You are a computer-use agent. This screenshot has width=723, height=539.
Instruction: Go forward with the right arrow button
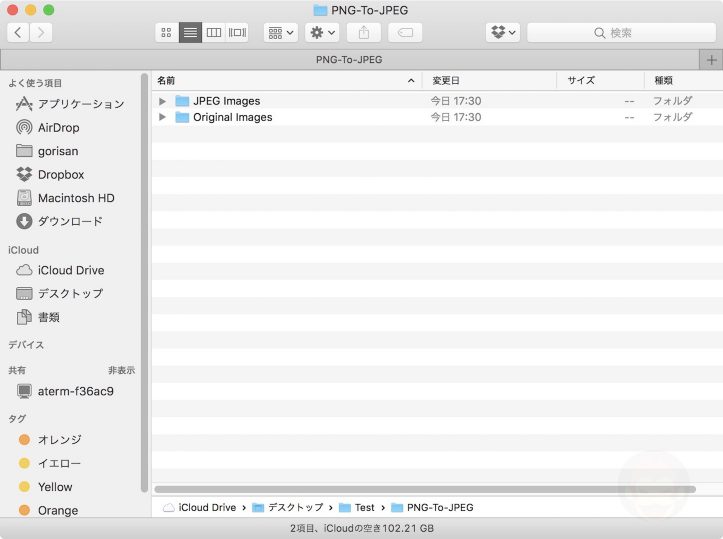tap(41, 33)
